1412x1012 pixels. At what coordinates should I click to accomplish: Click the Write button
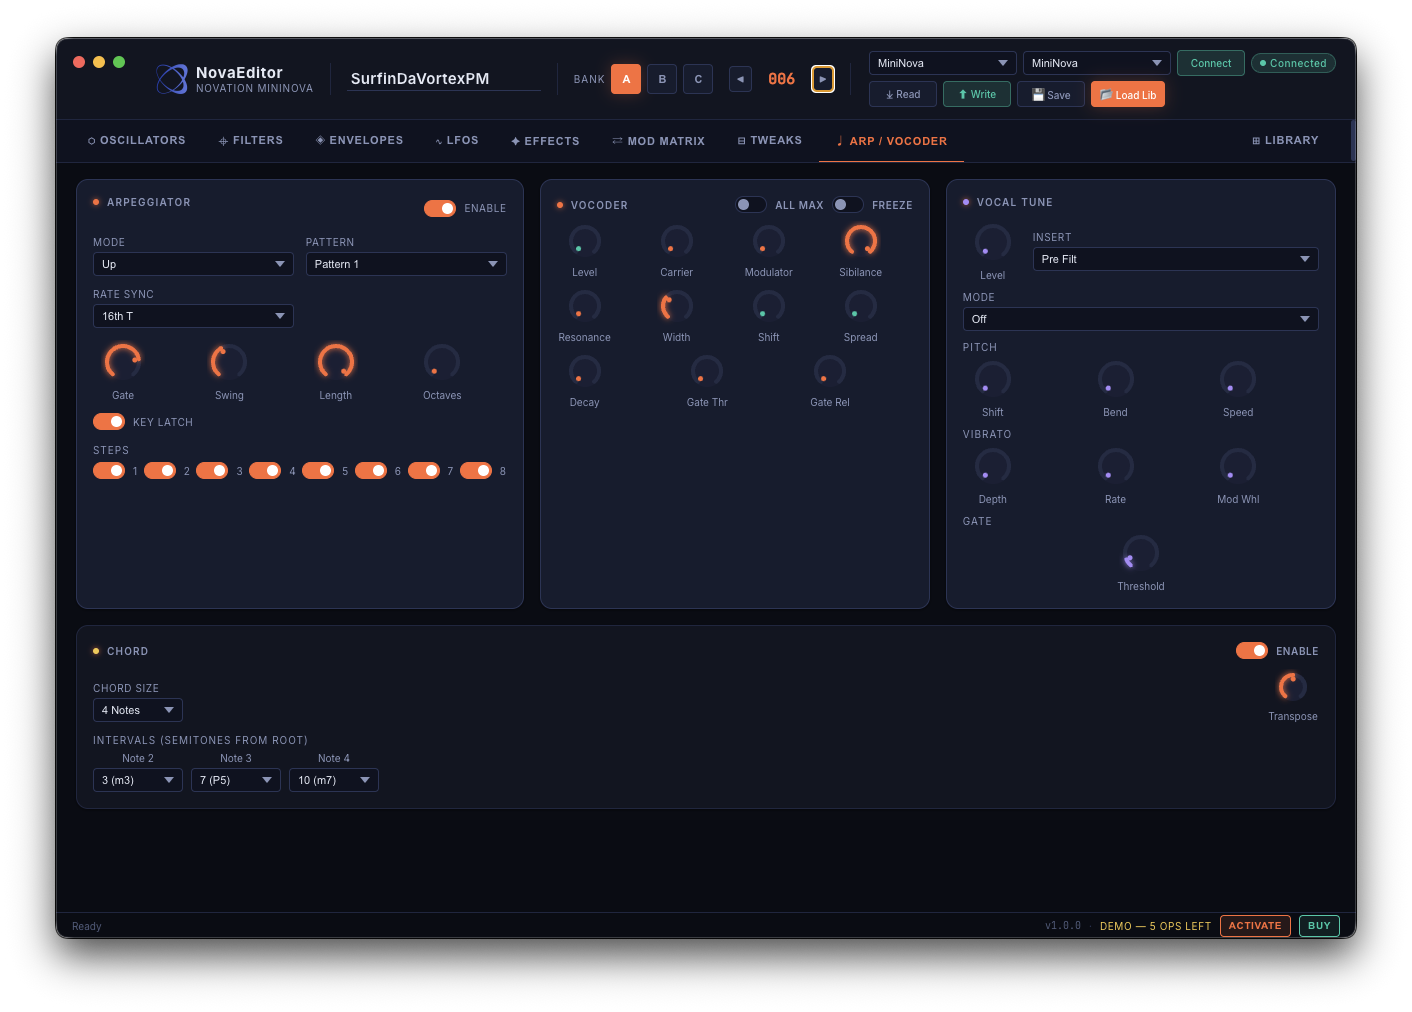pyautogui.click(x=977, y=95)
